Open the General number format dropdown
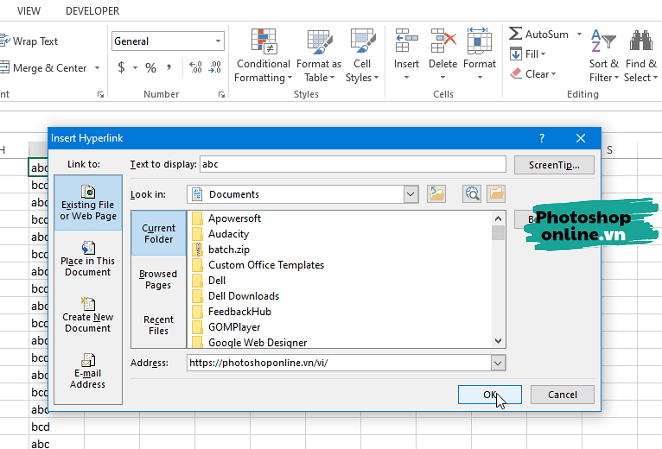The width and height of the screenshot is (662, 449). [x=218, y=41]
